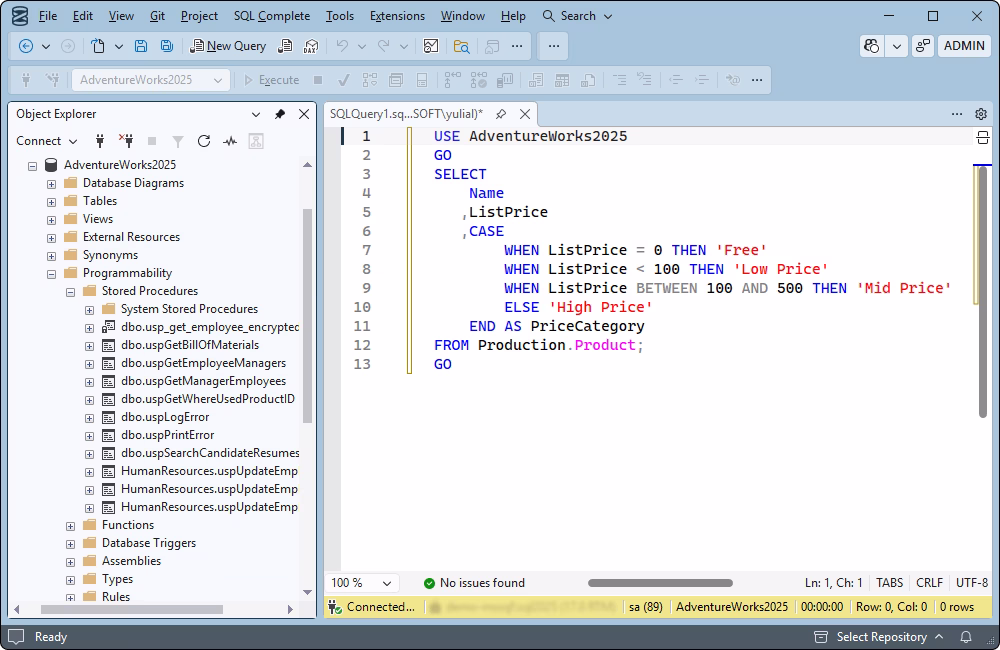Image resolution: width=1000 pixels, height=650 pixels.
Task: Click the parse checkmark icon
Action: pyautogui.click(x=344, y=80)
